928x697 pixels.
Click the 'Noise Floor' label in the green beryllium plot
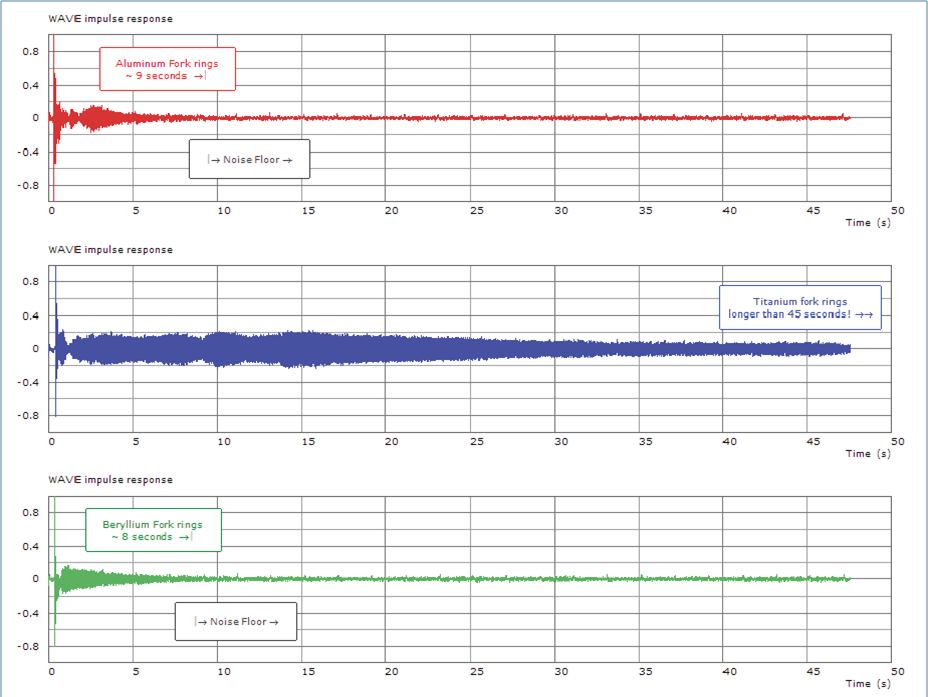(x=236, y=621)
